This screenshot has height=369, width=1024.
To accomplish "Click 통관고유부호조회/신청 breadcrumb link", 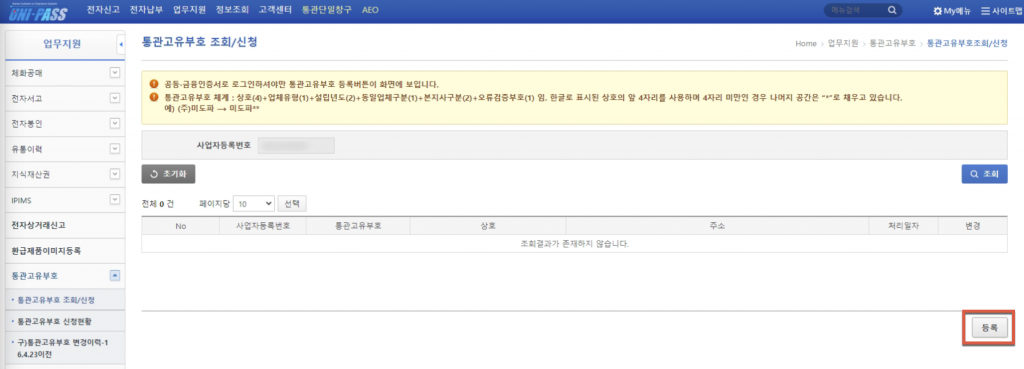I will click(967, 44).
